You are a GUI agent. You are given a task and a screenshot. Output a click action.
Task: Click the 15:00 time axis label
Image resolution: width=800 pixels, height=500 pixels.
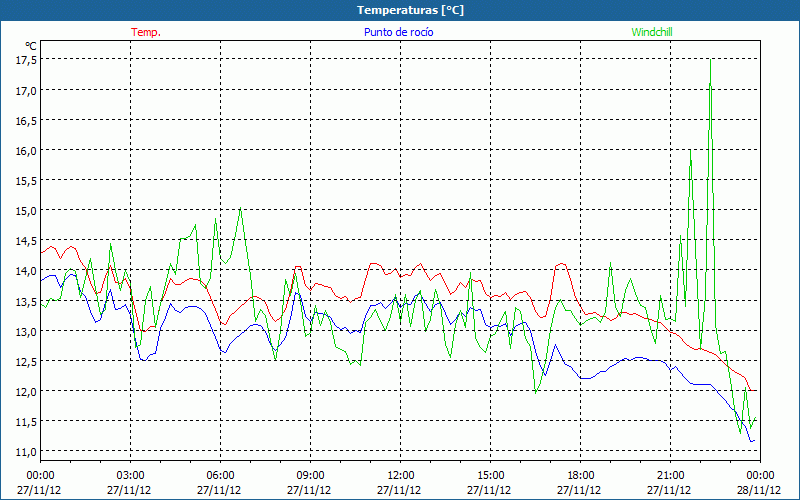490,476
